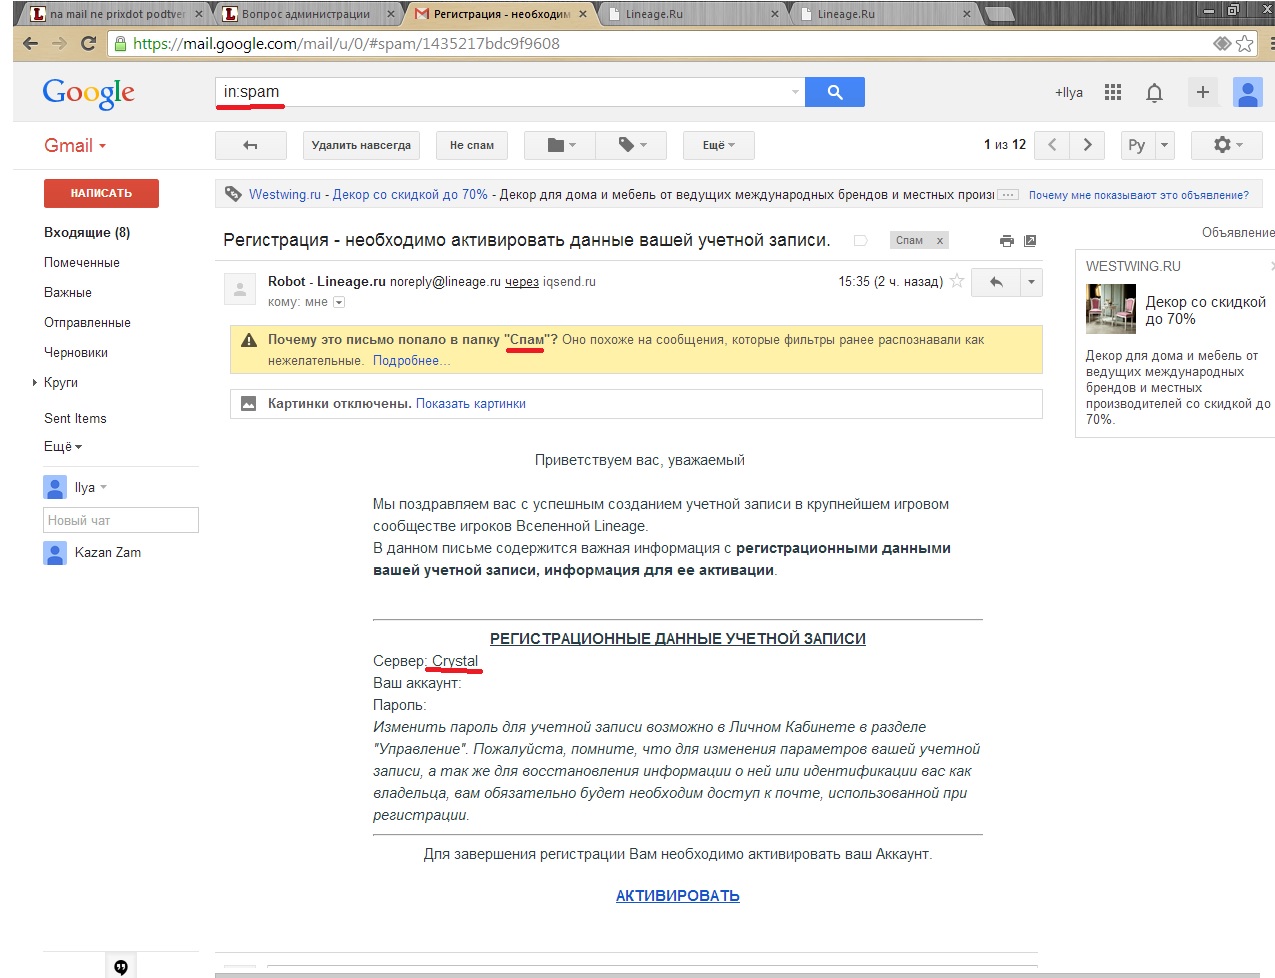The width and height of the screenshot is (1275, 978).
Task: Open the Sent Items label
Action: pyautogui.click(x=75, y=418)
